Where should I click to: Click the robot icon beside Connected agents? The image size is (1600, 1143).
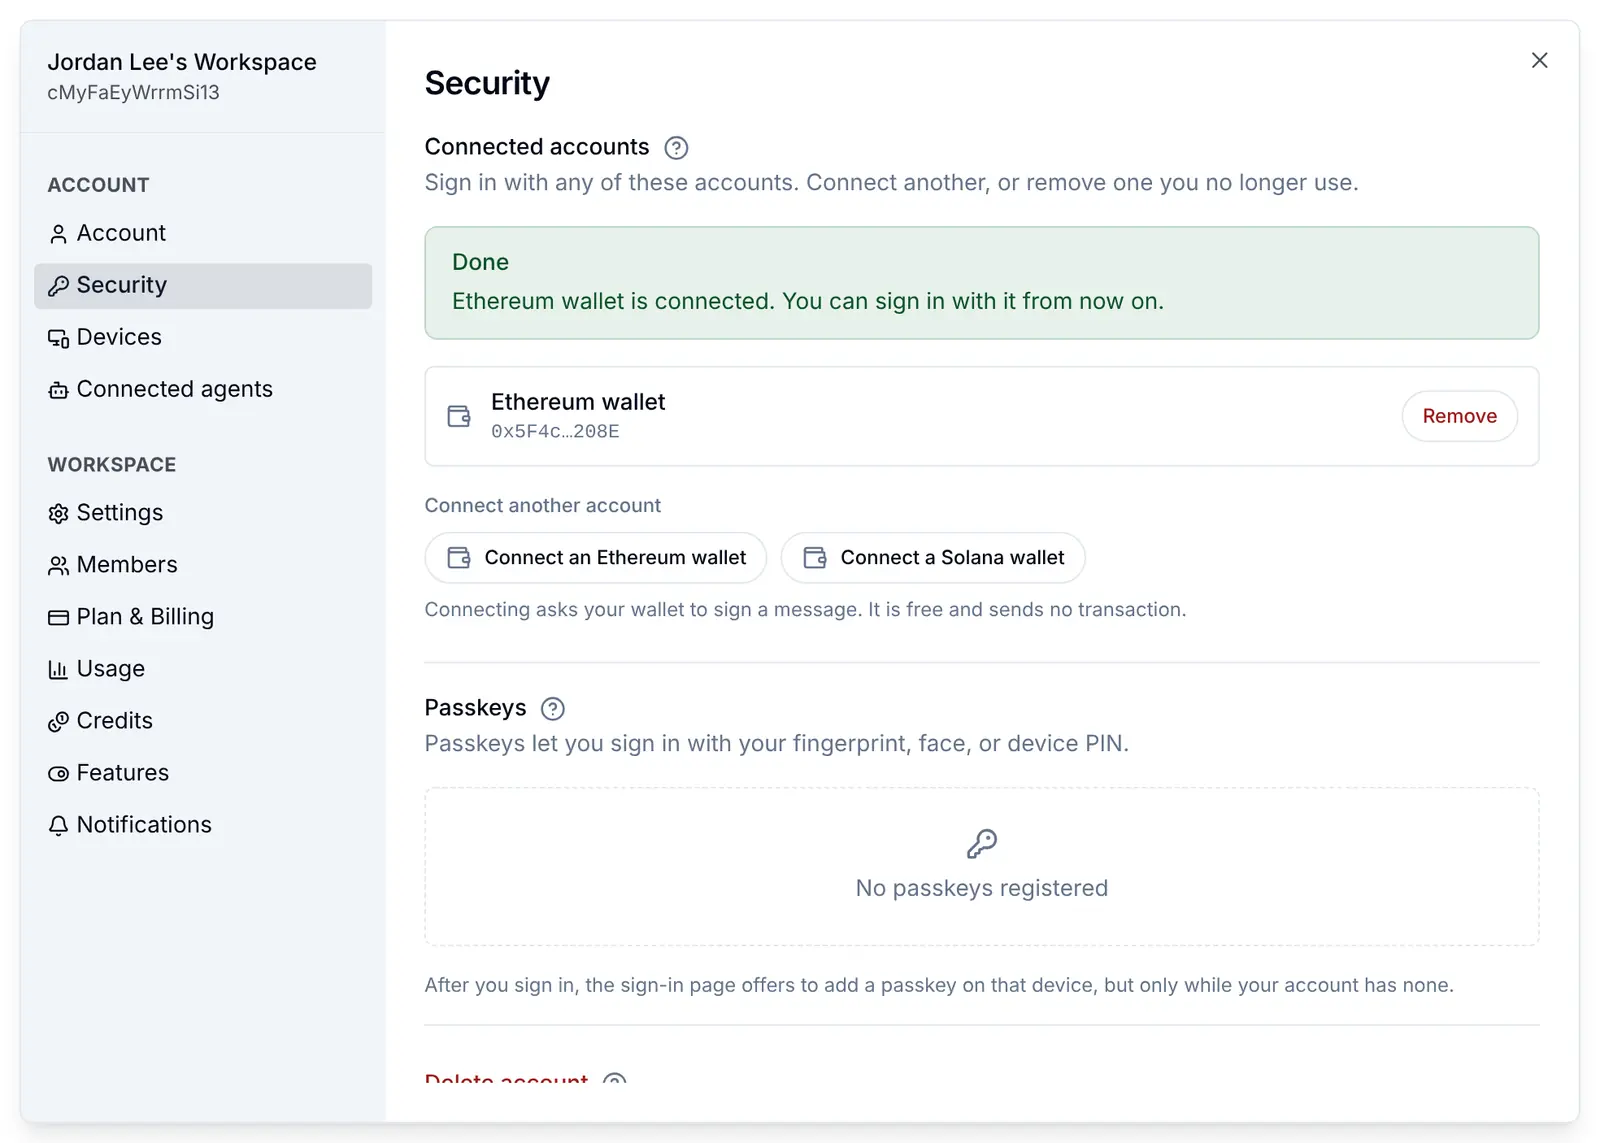point(58,390)
